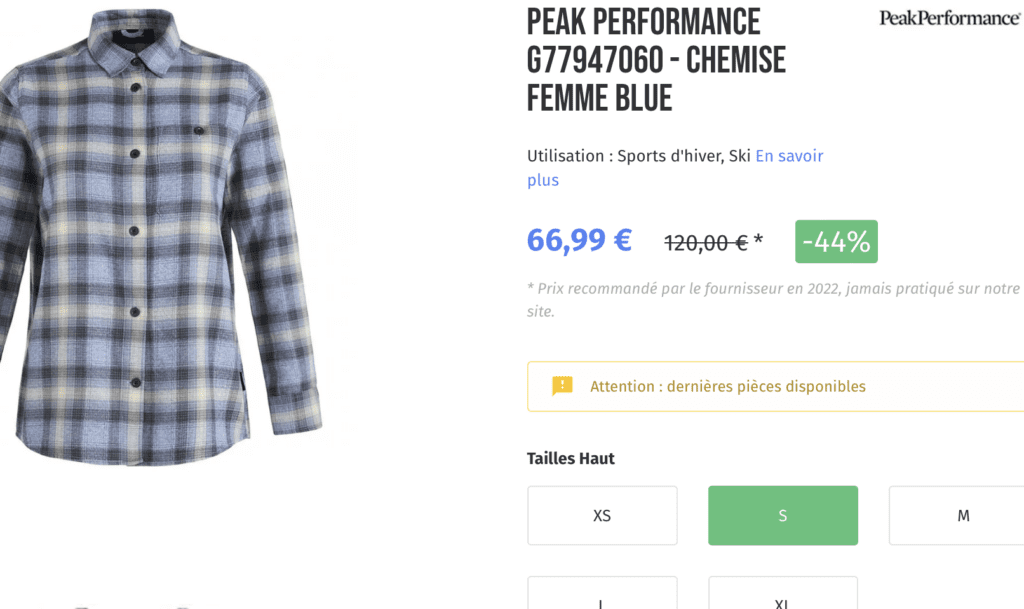Click the PeakPerformance brand logo

pos(946,17)
